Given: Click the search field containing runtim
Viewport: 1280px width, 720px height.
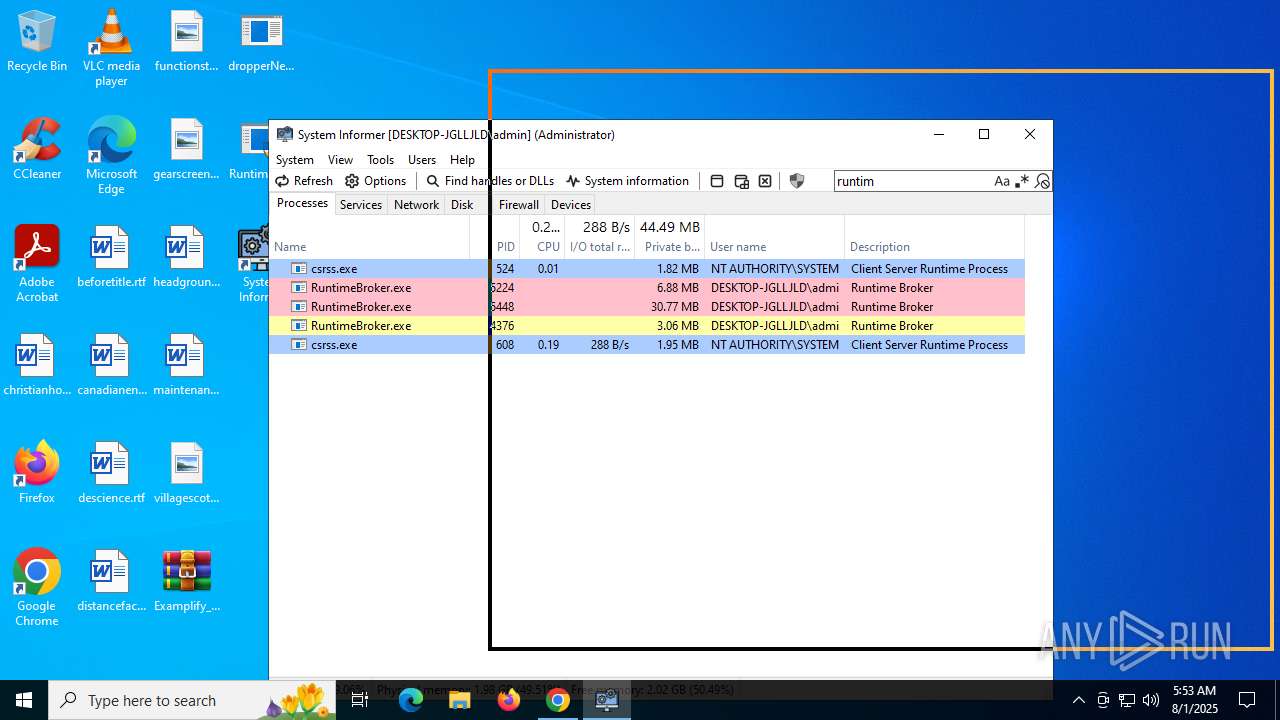Looking at the screenshot, I should (912, 181).
